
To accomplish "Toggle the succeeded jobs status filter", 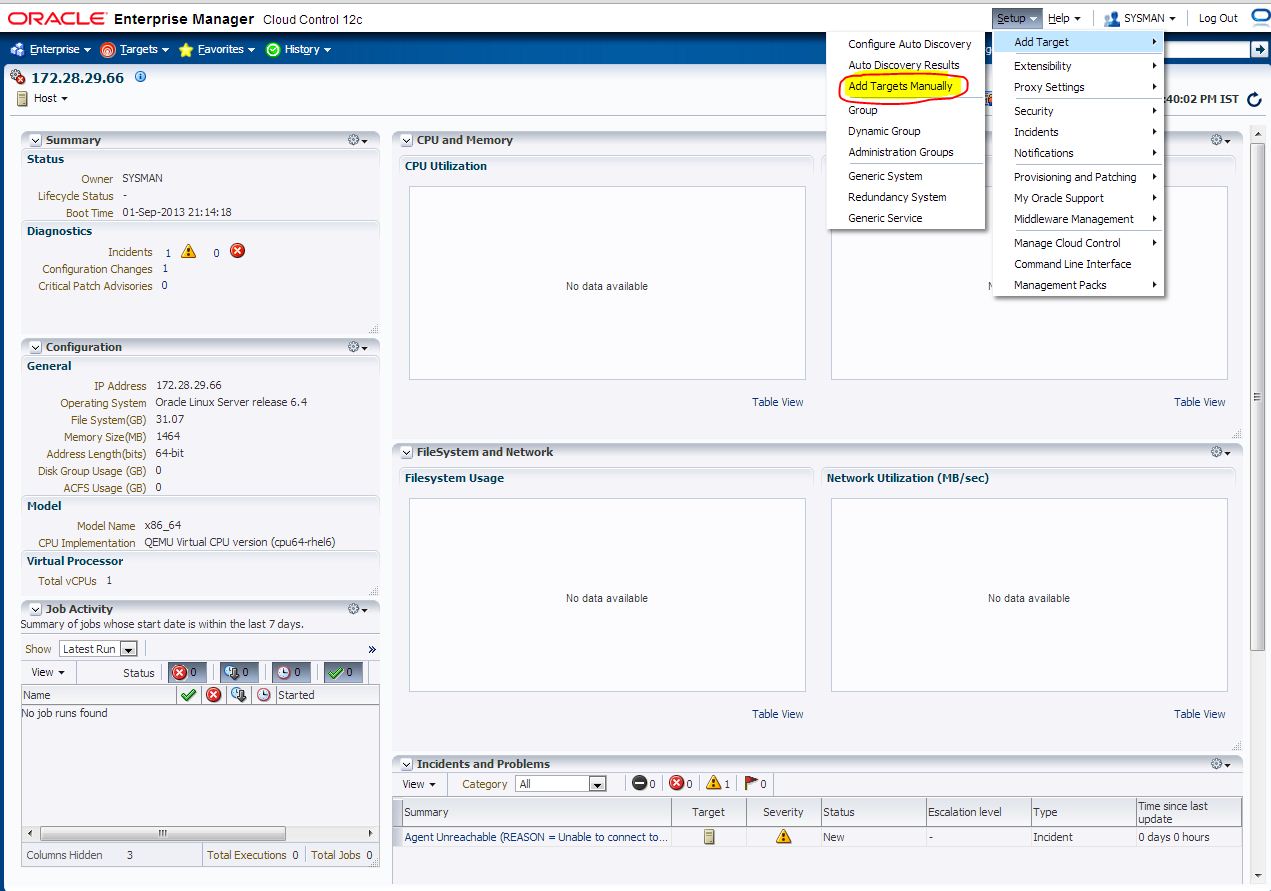I will coord(344,672).
